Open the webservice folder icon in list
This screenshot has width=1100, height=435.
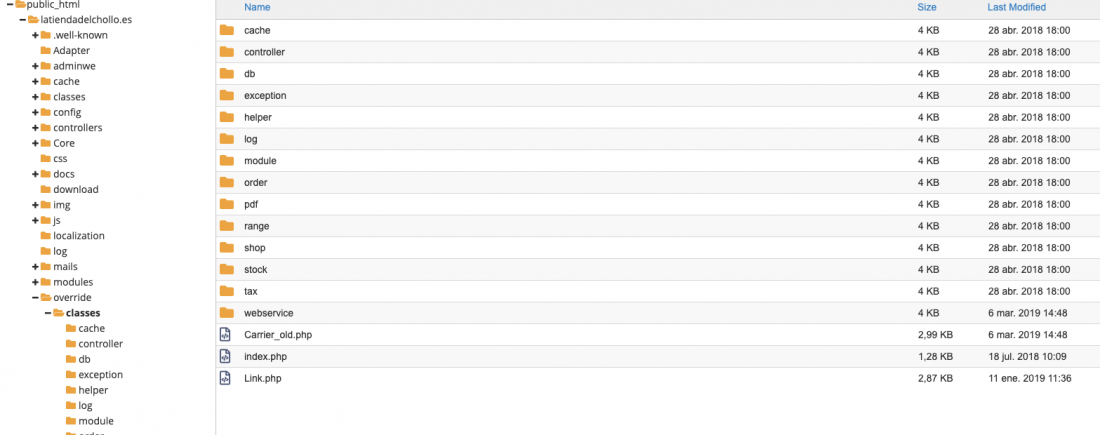point(226,313)
